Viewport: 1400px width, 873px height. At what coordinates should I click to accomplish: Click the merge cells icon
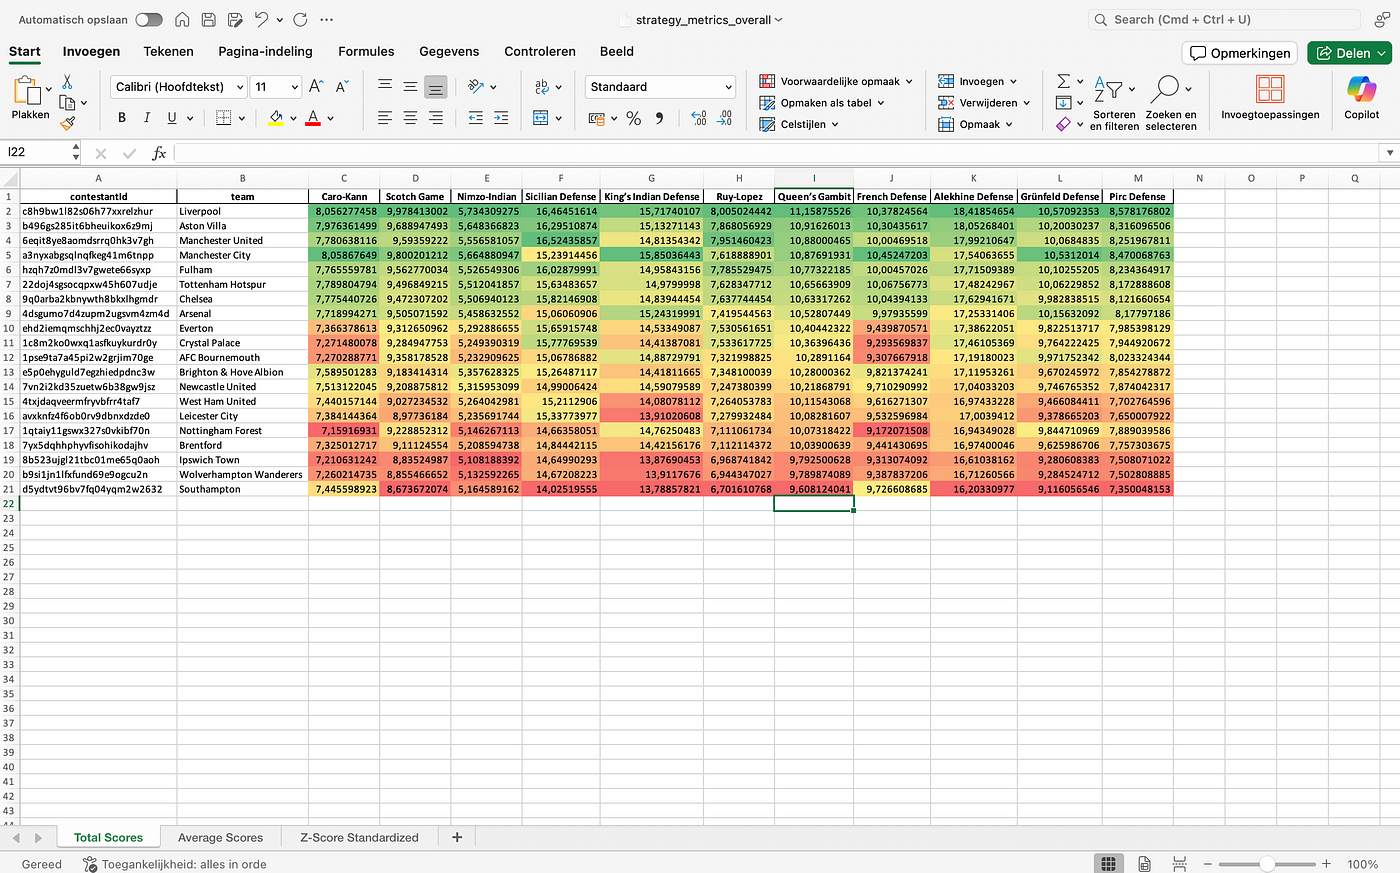(541, 118)
